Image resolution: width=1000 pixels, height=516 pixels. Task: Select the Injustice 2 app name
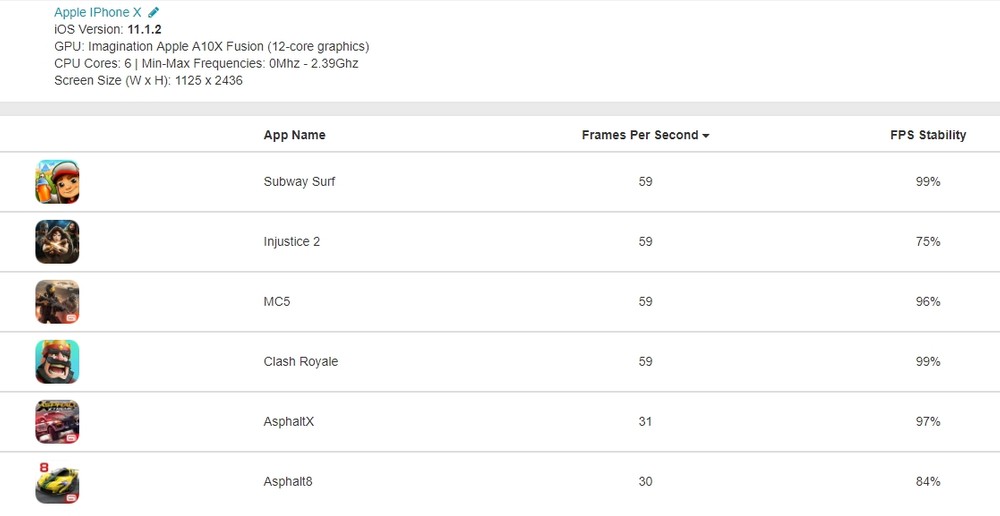(292, 242)
